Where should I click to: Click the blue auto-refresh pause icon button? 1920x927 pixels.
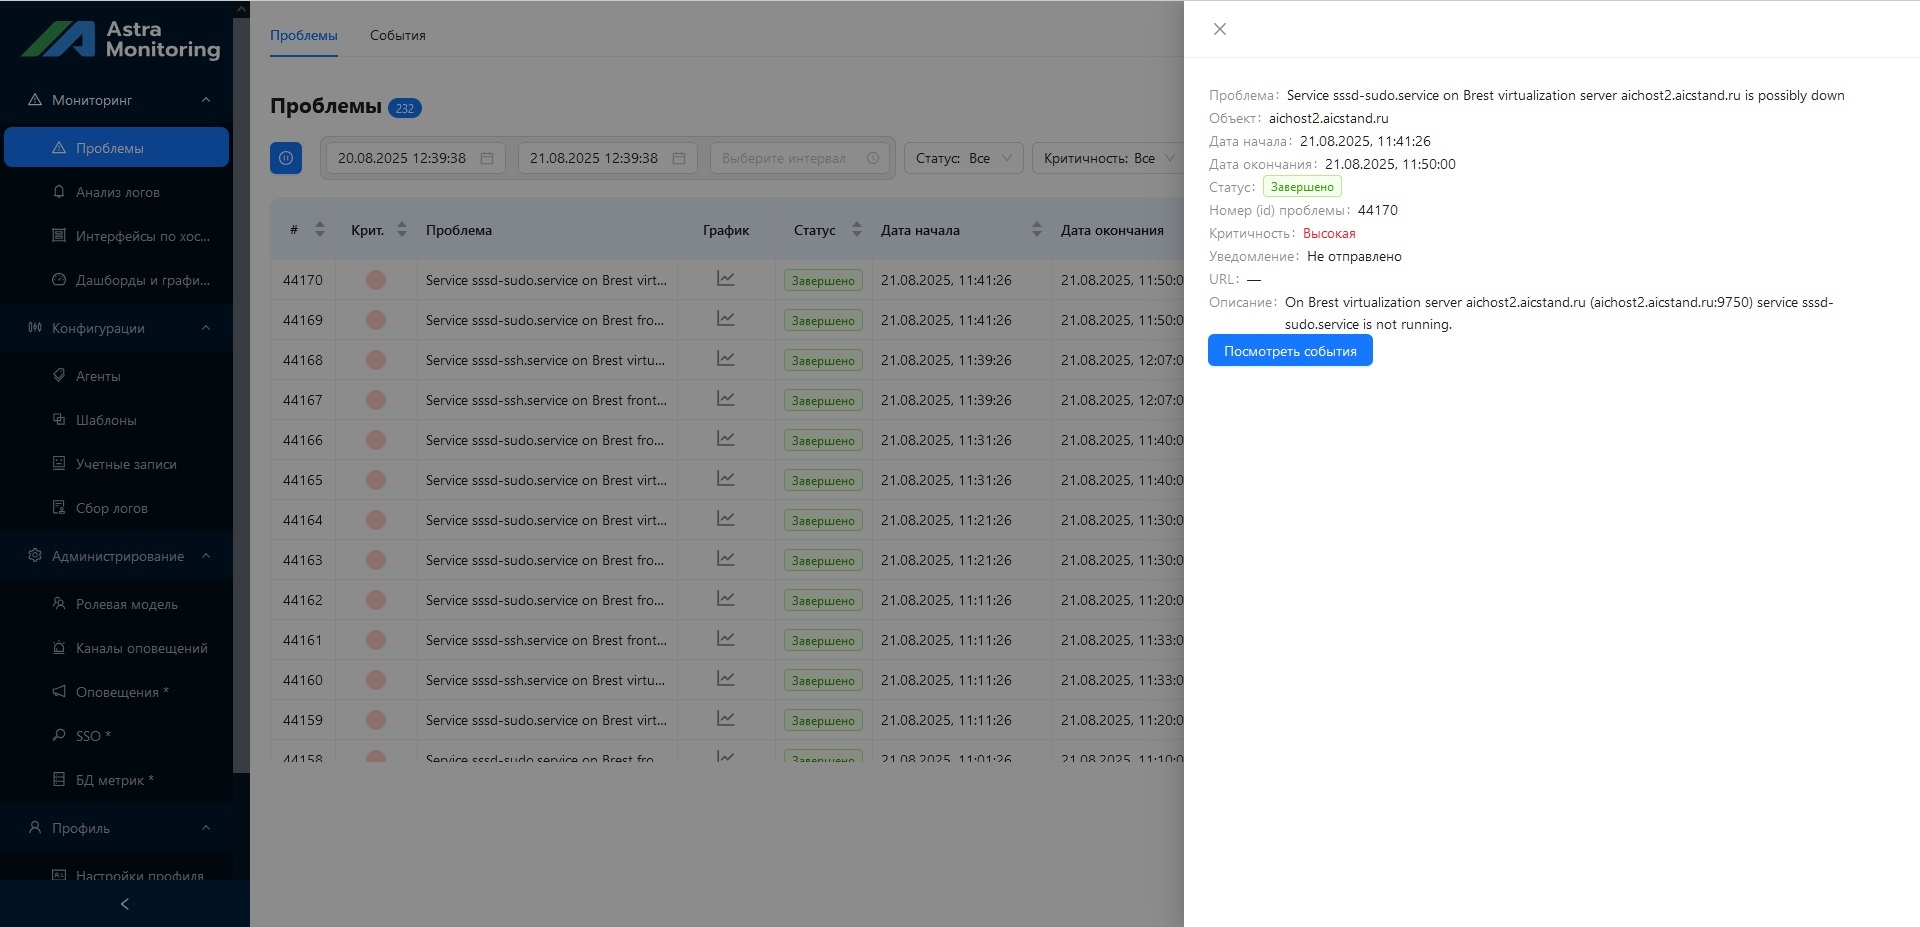pos(286,158)
